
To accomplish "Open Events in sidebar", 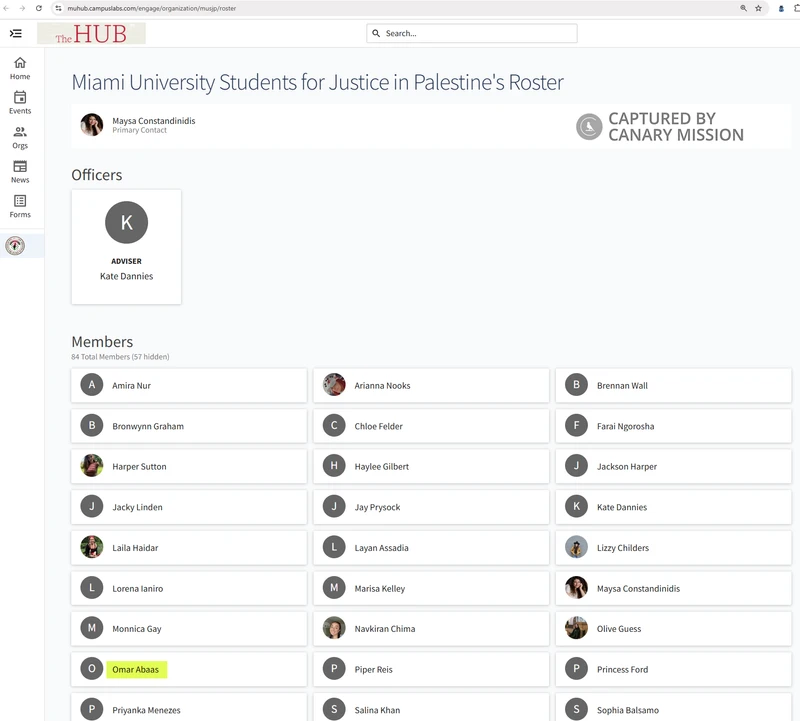I will (x=20, y=103).
